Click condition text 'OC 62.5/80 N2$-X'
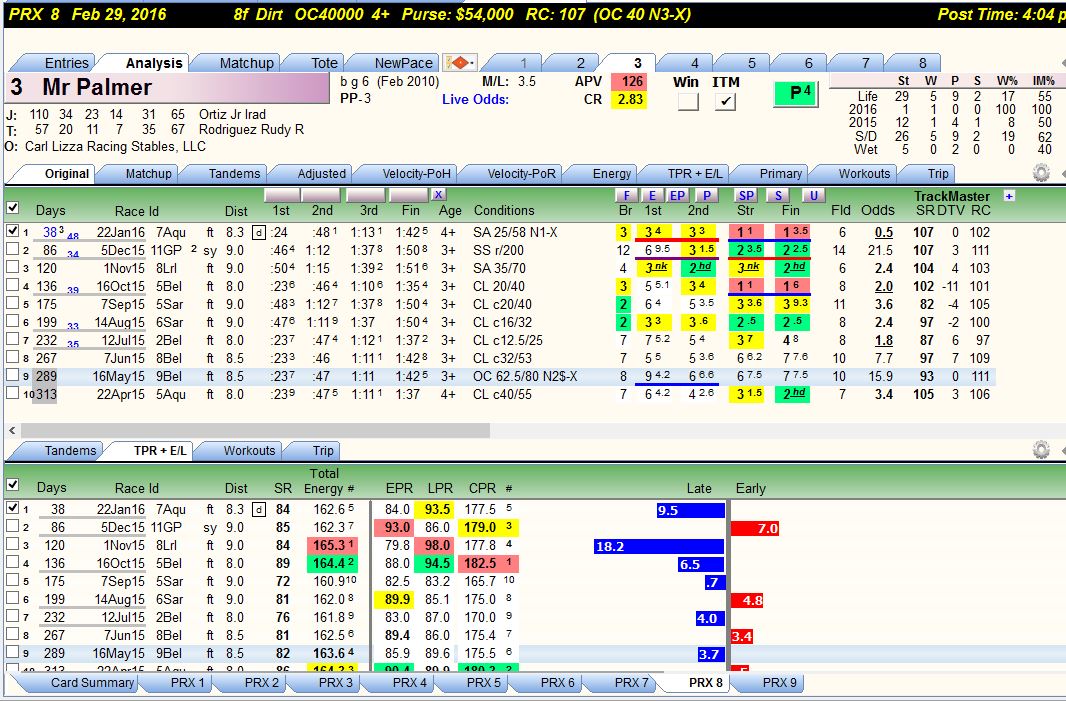The height and width of the screenshot is (701, 1066). click(x=525, y=376)
